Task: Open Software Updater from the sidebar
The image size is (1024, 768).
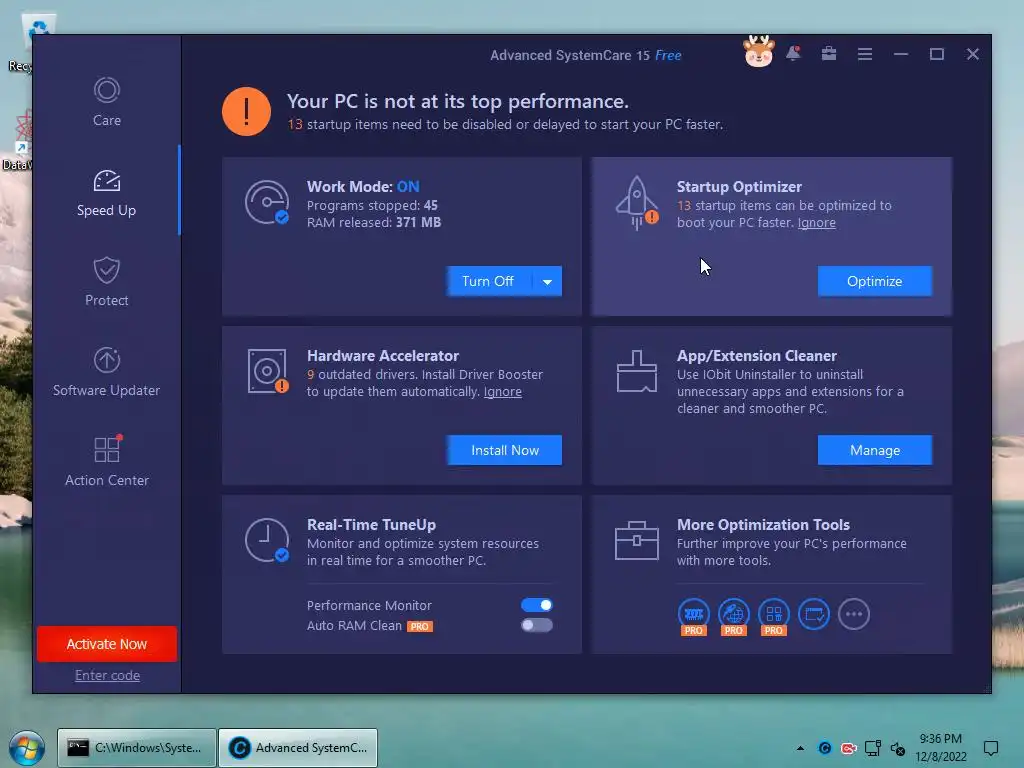Action: click(x=106, y=372)
